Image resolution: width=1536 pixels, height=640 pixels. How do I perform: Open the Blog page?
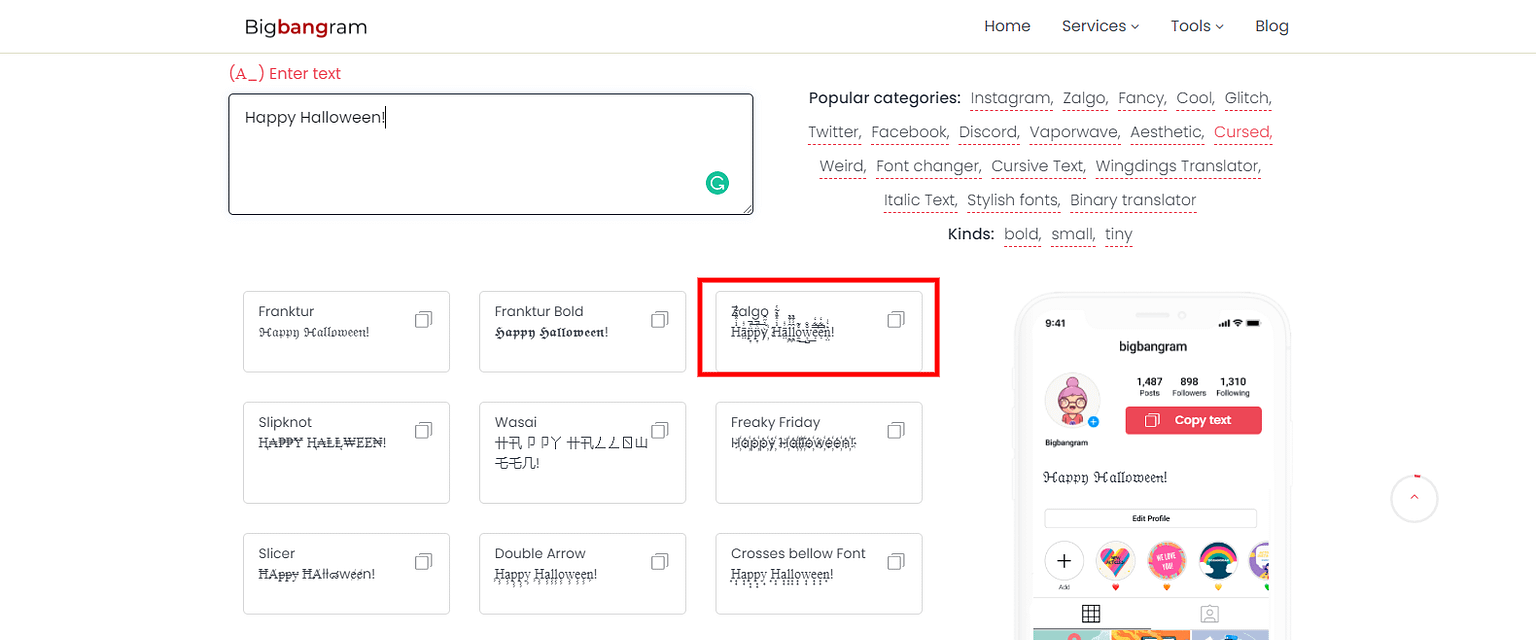[x=1271, y=27]
